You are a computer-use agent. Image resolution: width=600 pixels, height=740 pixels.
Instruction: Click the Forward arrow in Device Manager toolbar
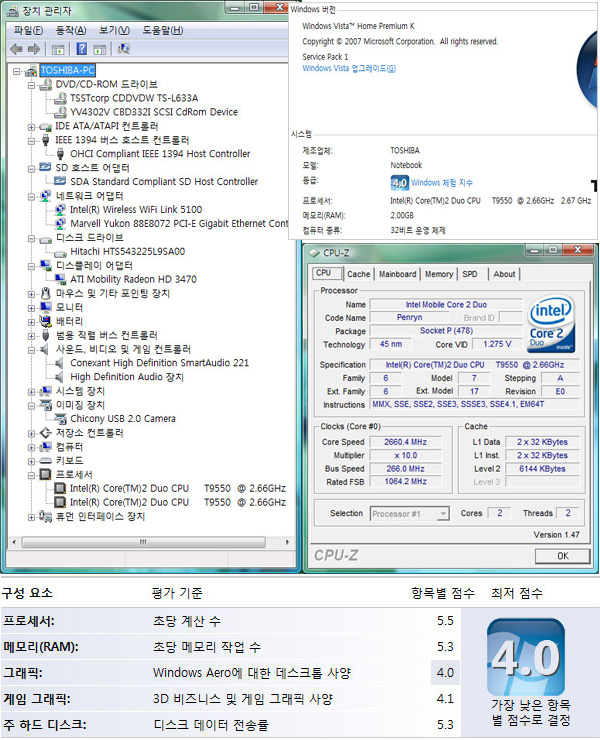click(x=34, y=49)
